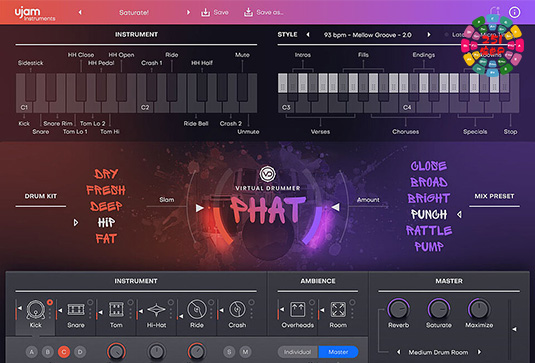
Task: Choose the FAT drum kit
Action: click(x=106, y=238)
